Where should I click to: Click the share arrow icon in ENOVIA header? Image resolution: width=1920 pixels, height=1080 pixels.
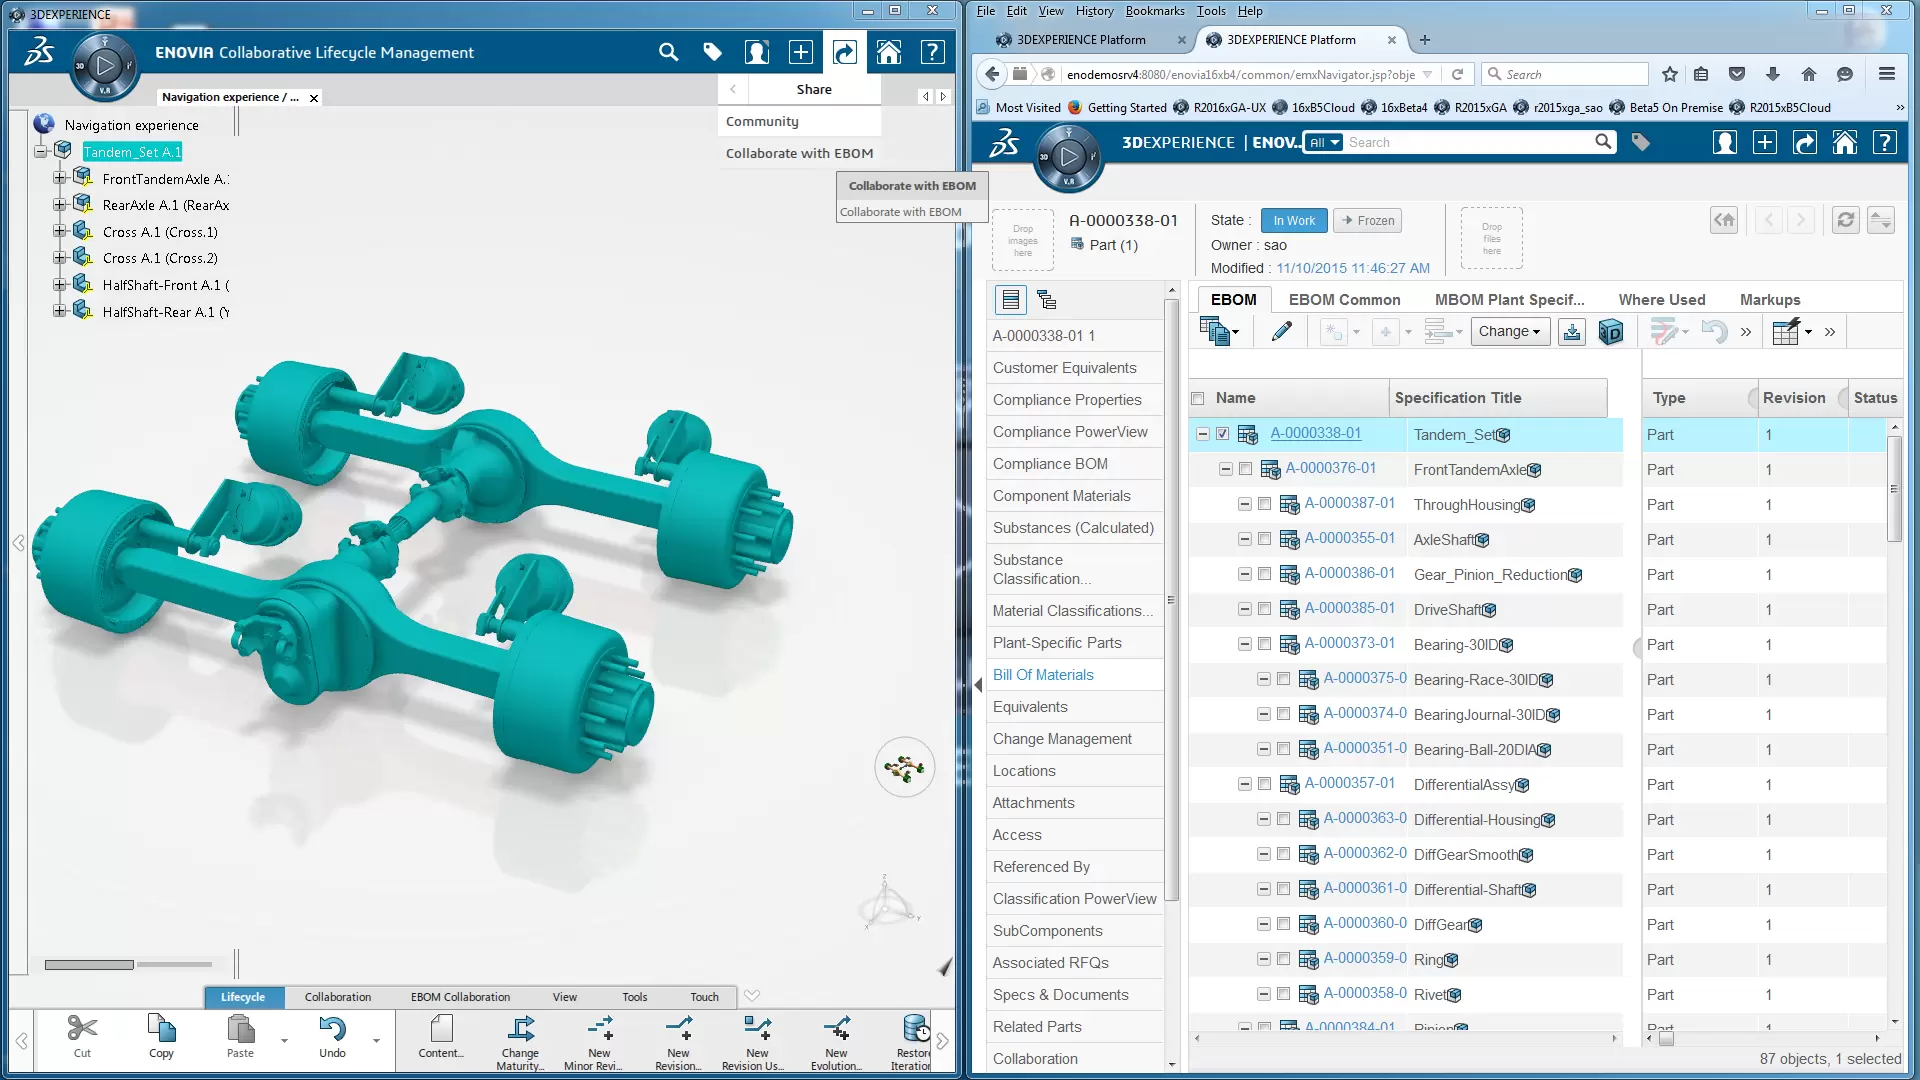pyautogui.click(x=845, y=52)
